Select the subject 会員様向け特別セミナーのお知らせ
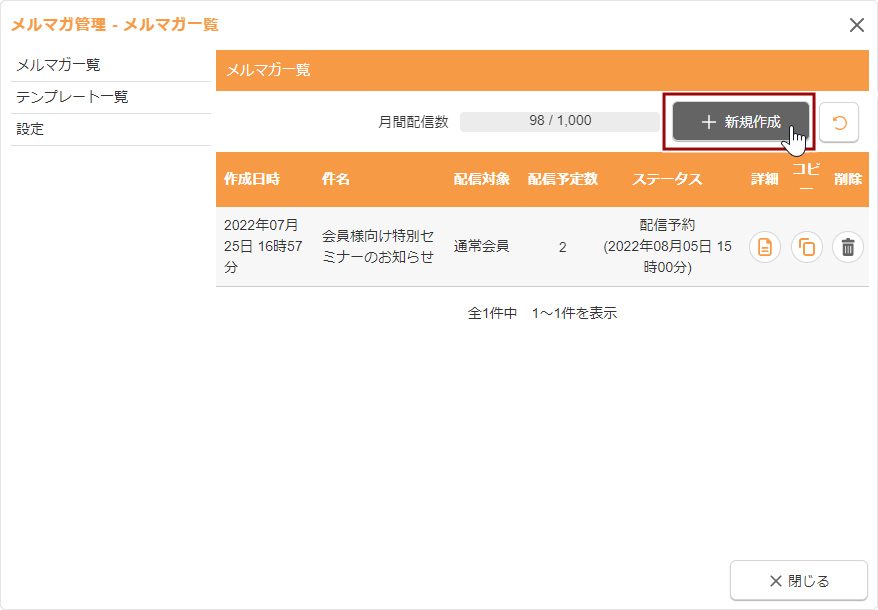The image size is (878, 610). click(378, 246)
